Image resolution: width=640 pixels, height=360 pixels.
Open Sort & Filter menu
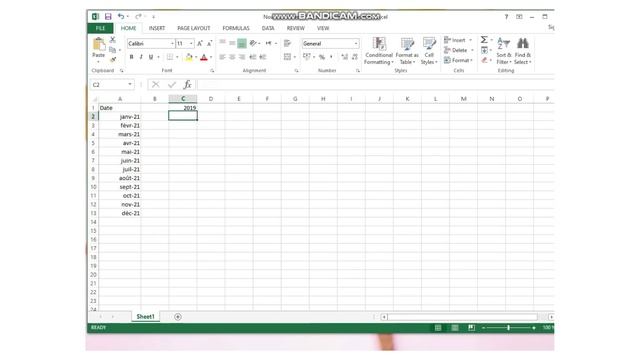pyautogui.click(x=504, y=51)
